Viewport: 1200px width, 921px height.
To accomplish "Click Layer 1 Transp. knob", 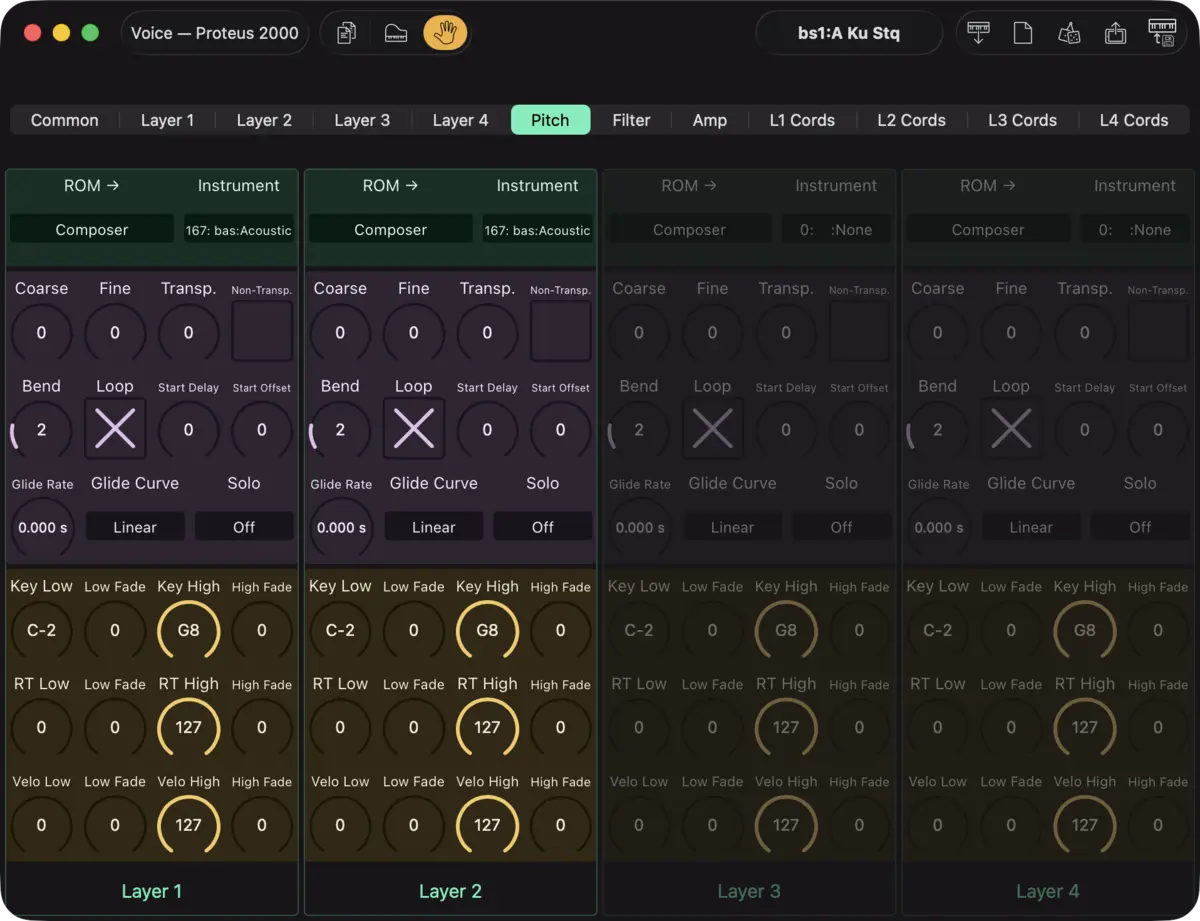I will click(188, 333).
